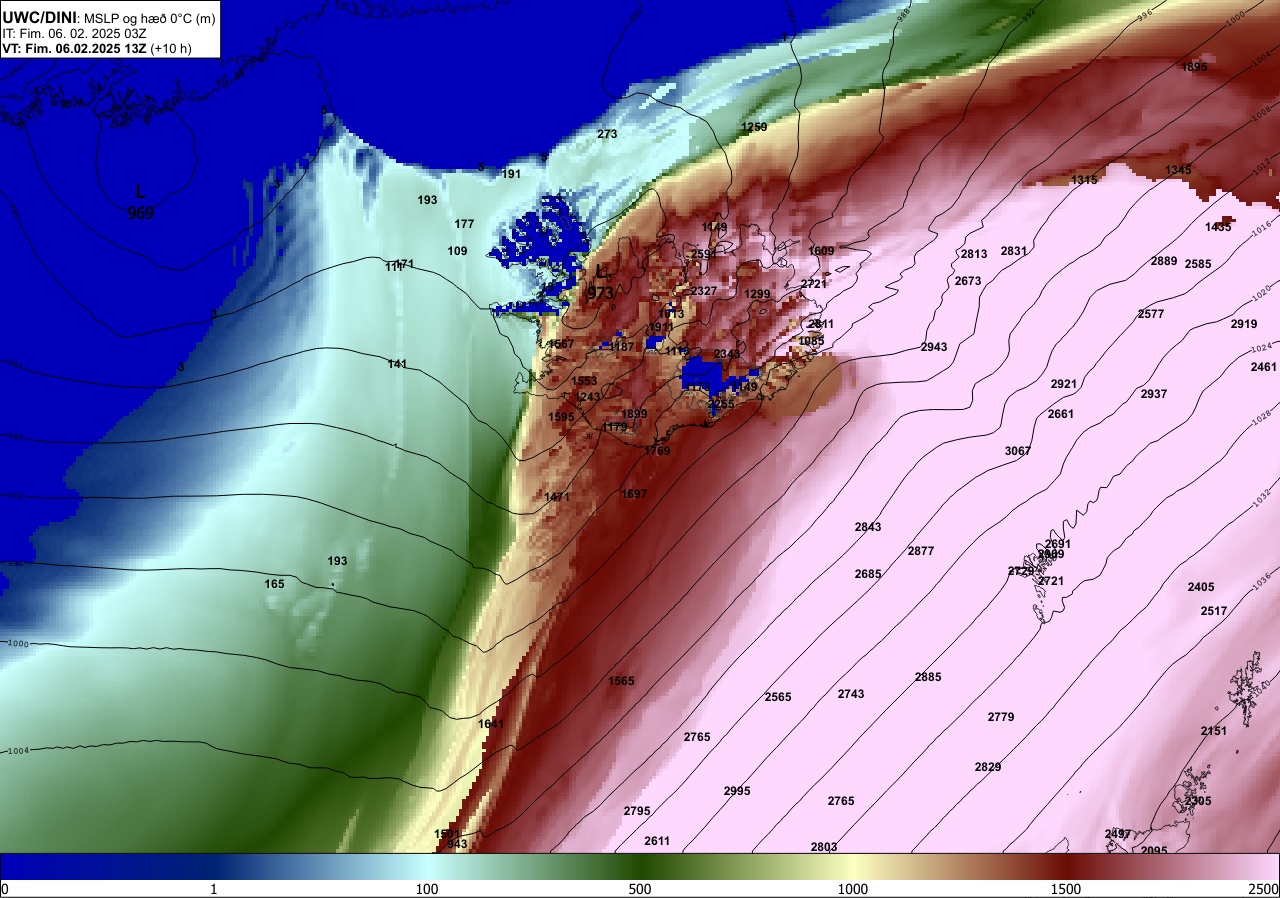This screenshot has width=1280, height=898.
Task: Click the color bar label 100
Action: tap(427, 890)
